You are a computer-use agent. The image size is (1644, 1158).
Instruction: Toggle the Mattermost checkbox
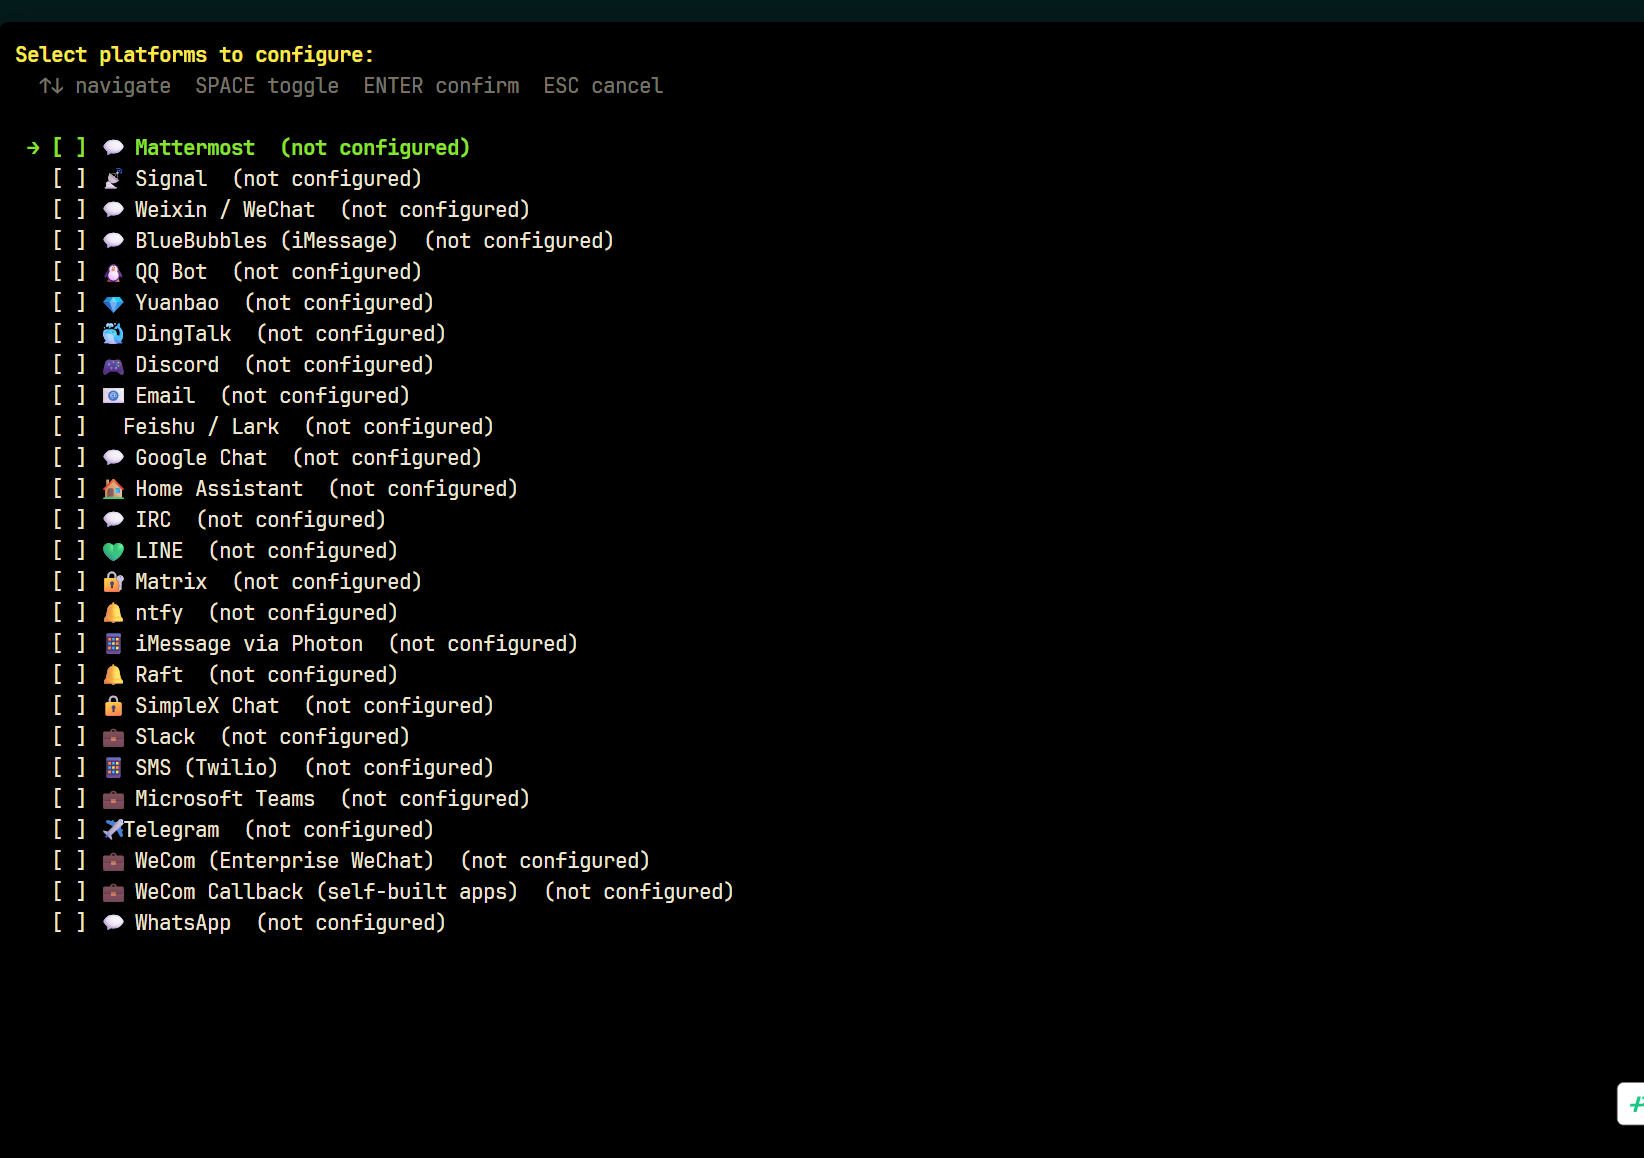[69, 148]
